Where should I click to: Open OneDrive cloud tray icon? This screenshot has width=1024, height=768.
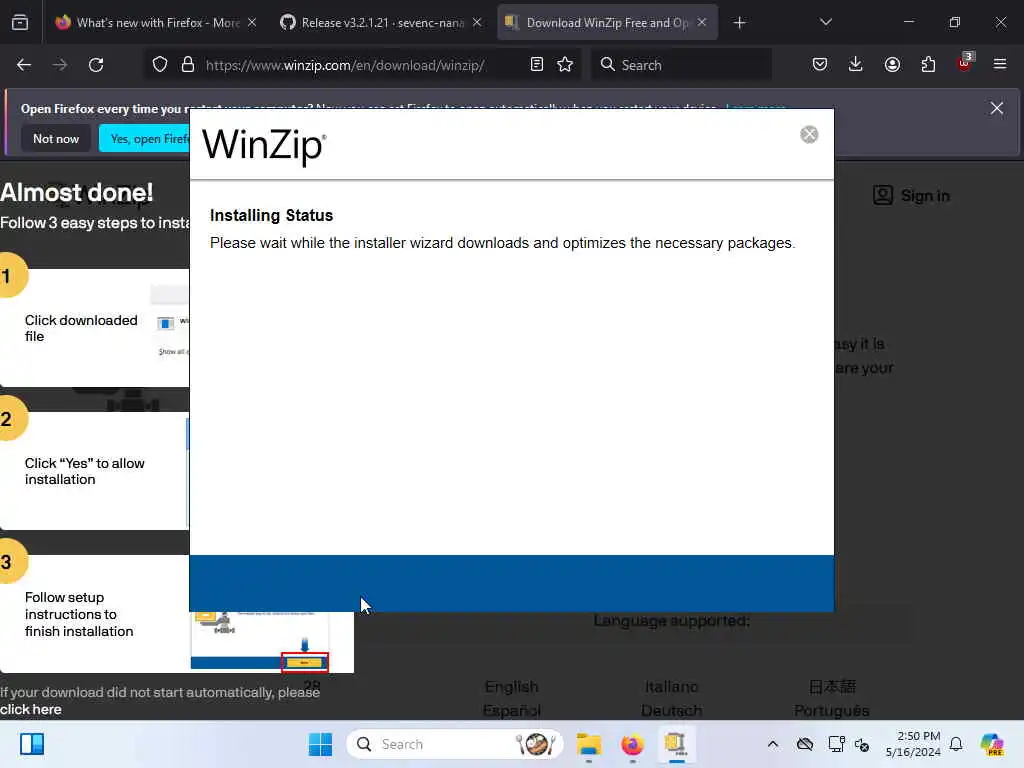(x=805, y=744)
